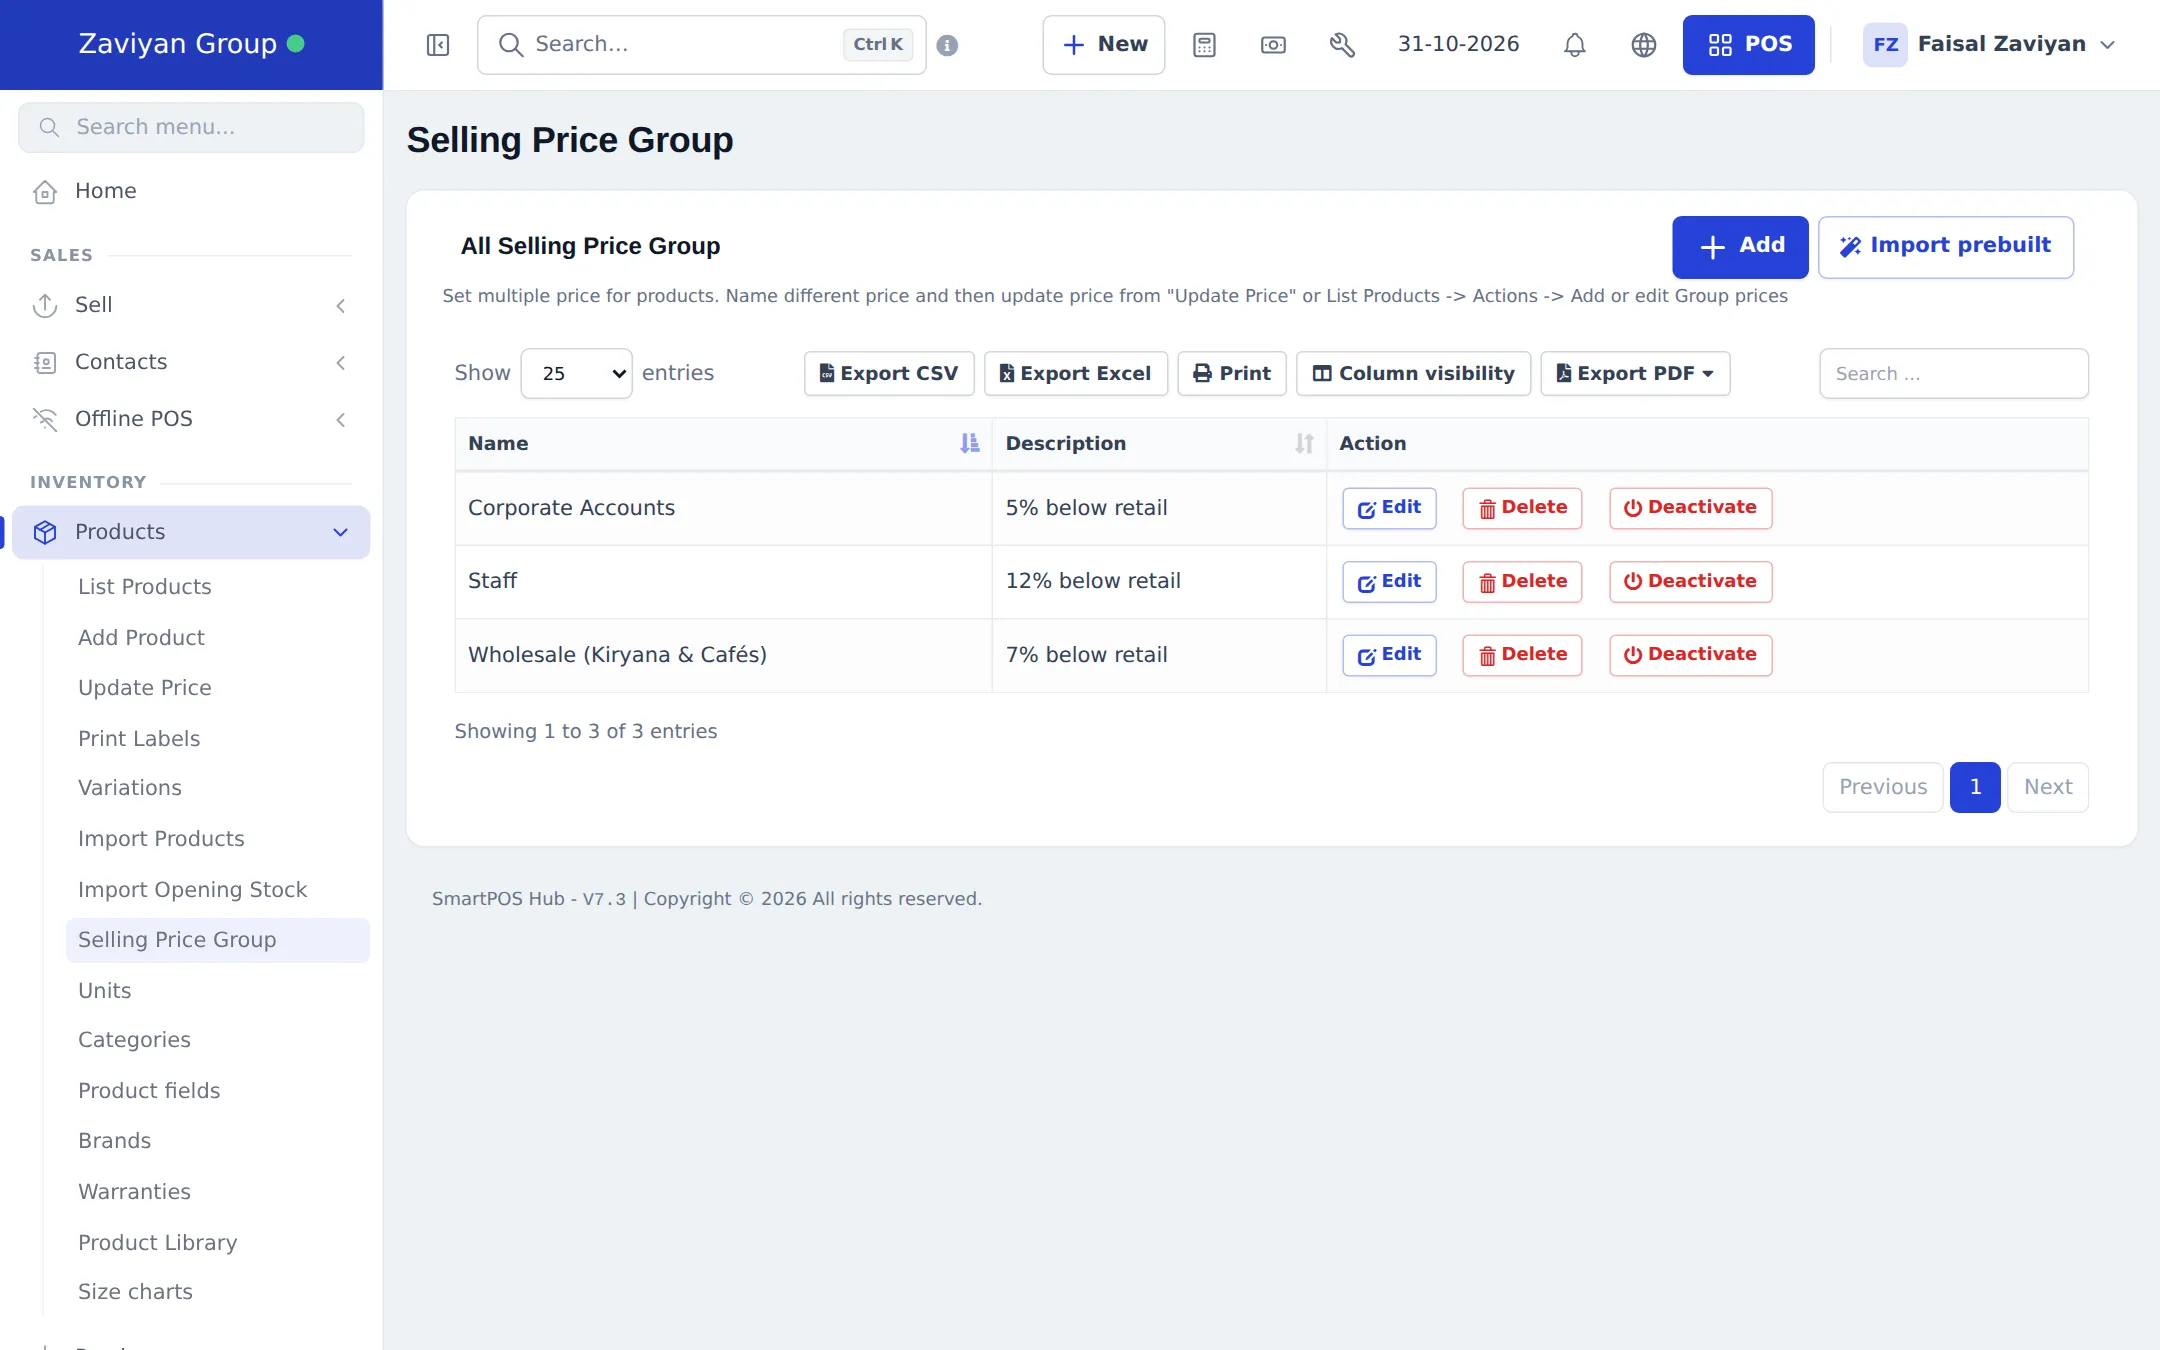Open List Products in sidebar
The width and height of the screenshot is (2160, 1350).
click(145, 587)
